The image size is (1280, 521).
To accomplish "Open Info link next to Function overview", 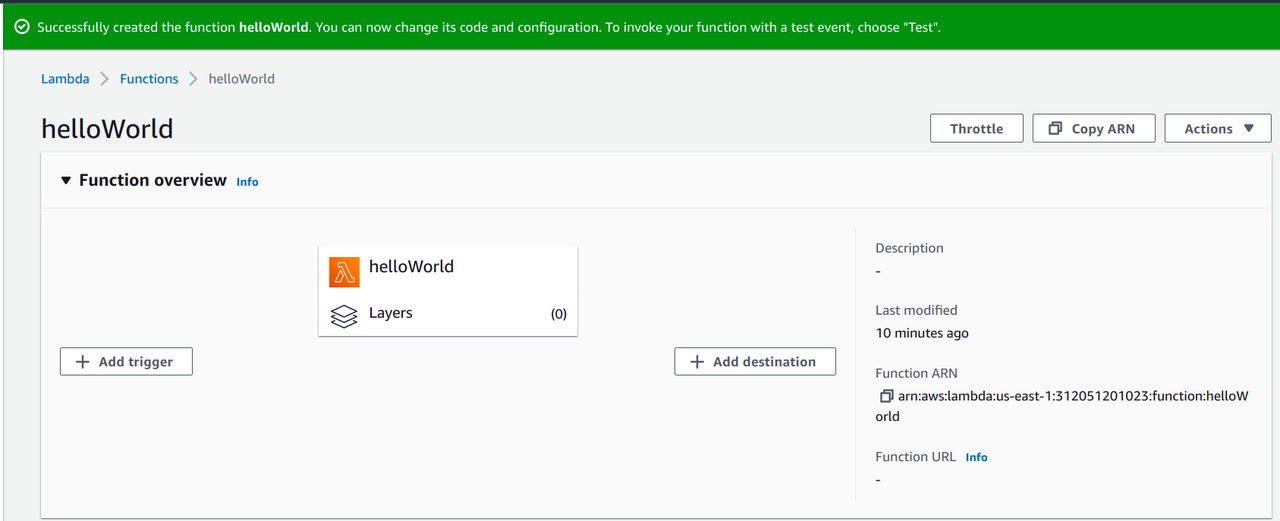I will coord(247,182).
